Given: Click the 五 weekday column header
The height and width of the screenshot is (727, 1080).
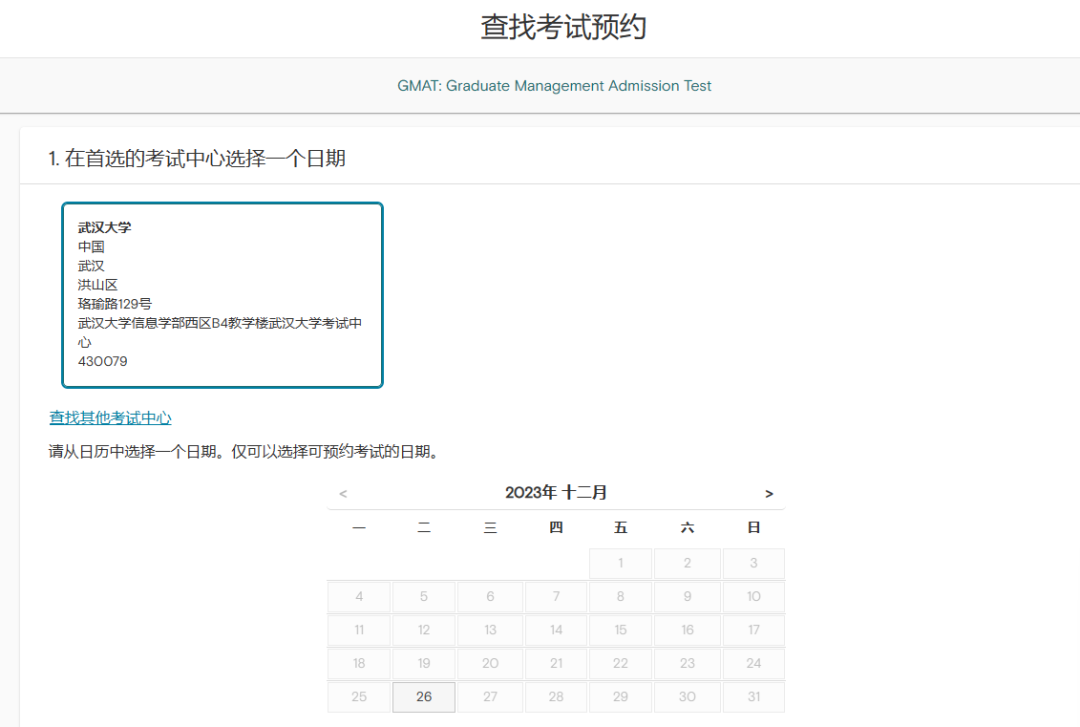Looking at the screenshot, I should [x=621, y=528].
